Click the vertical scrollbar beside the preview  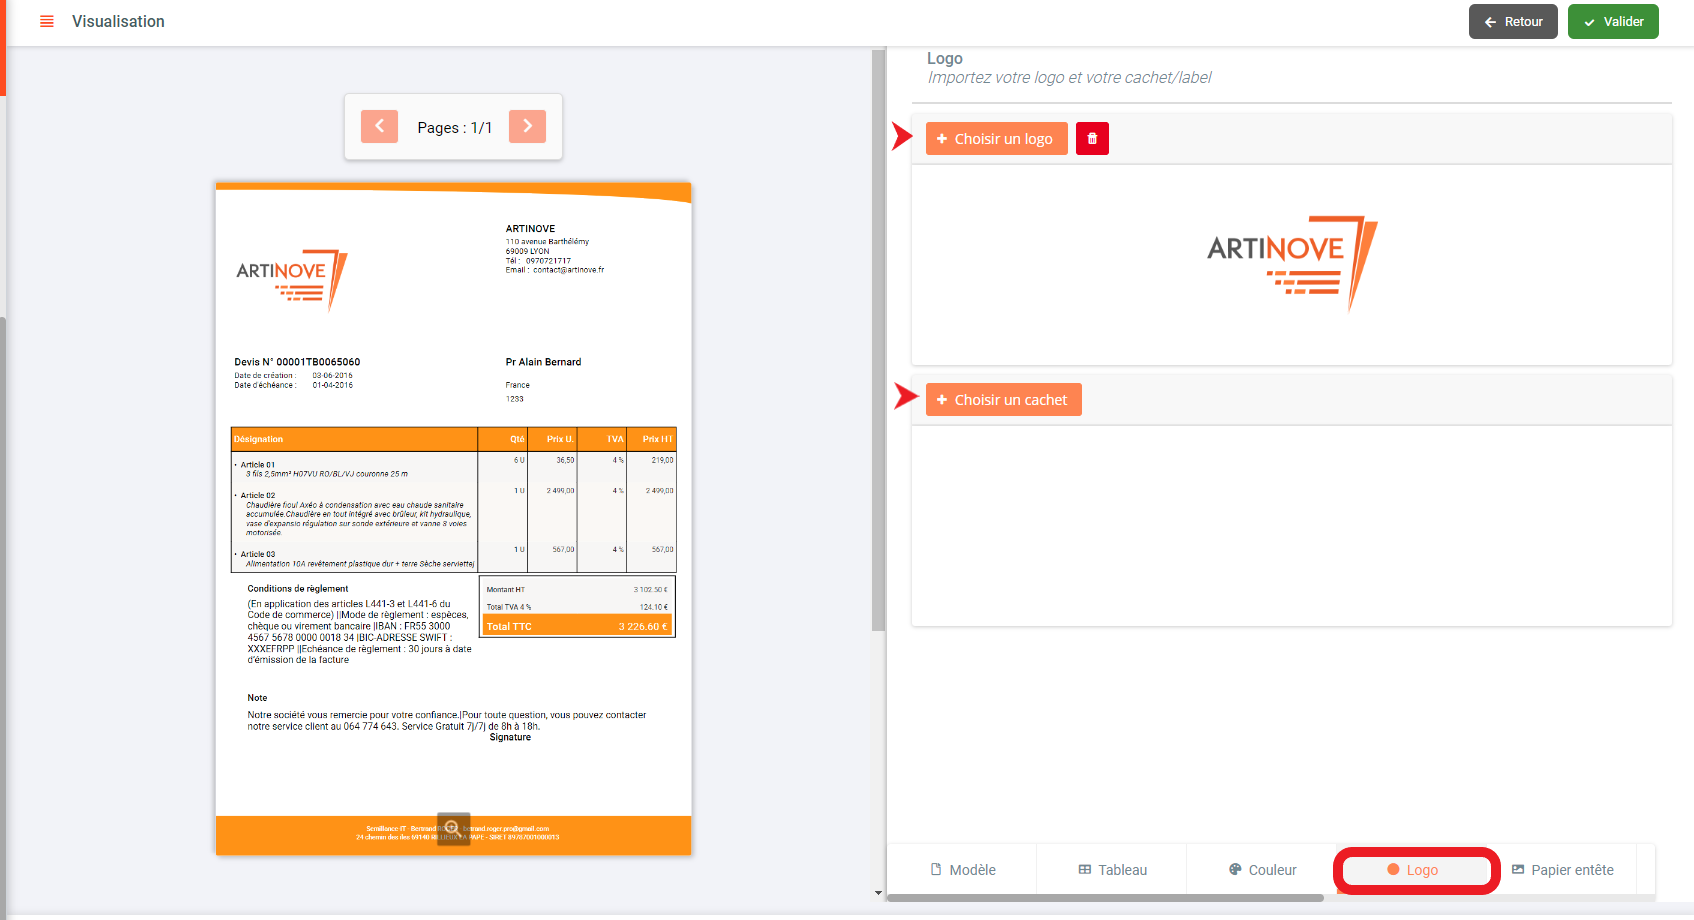click(x=878, y=340)
